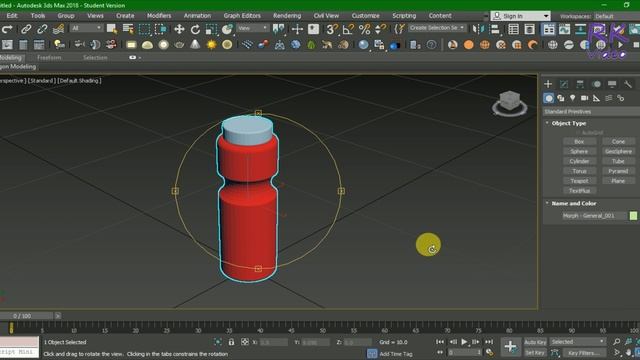Switch to Freeform ribbon tab

49,58
